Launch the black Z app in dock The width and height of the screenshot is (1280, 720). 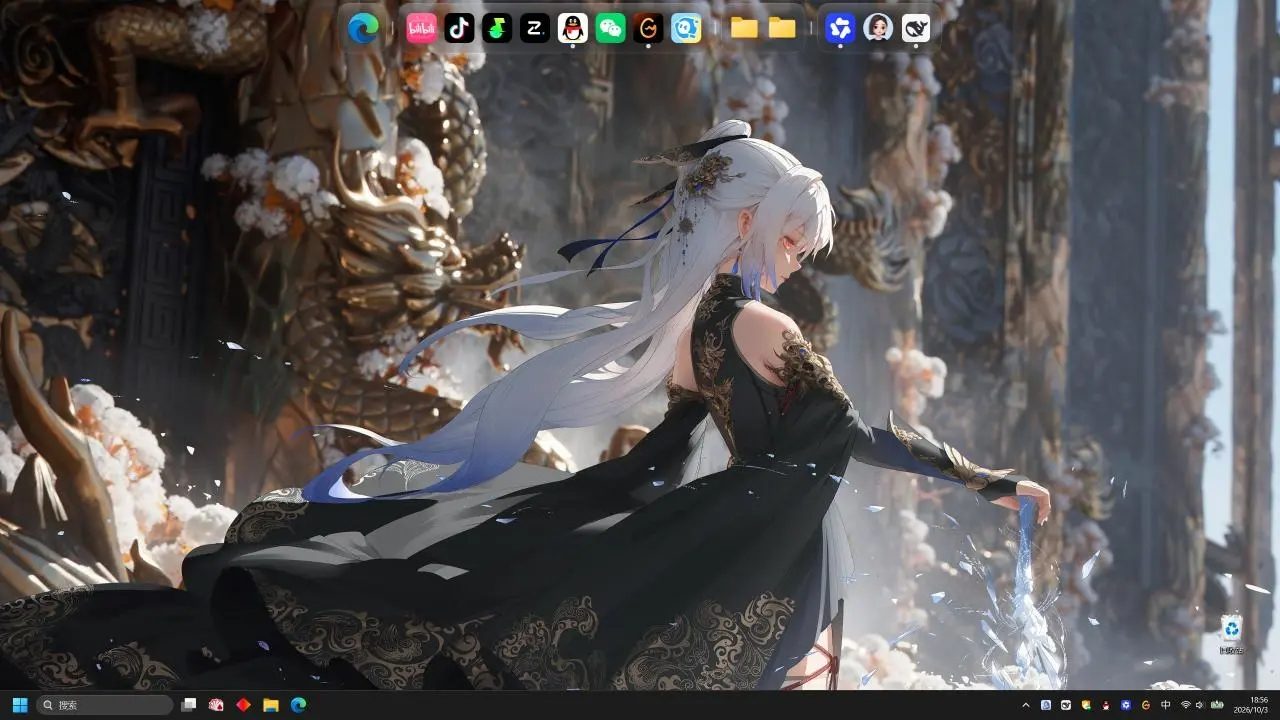point(535,28)
